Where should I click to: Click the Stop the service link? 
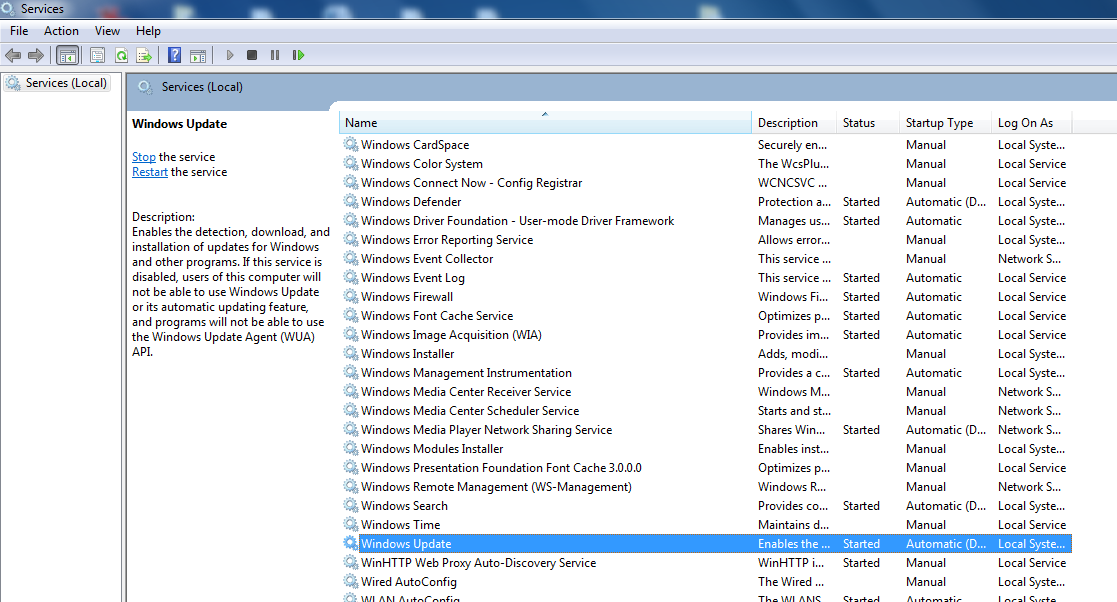pyautogui.click(x=144, y=157)
